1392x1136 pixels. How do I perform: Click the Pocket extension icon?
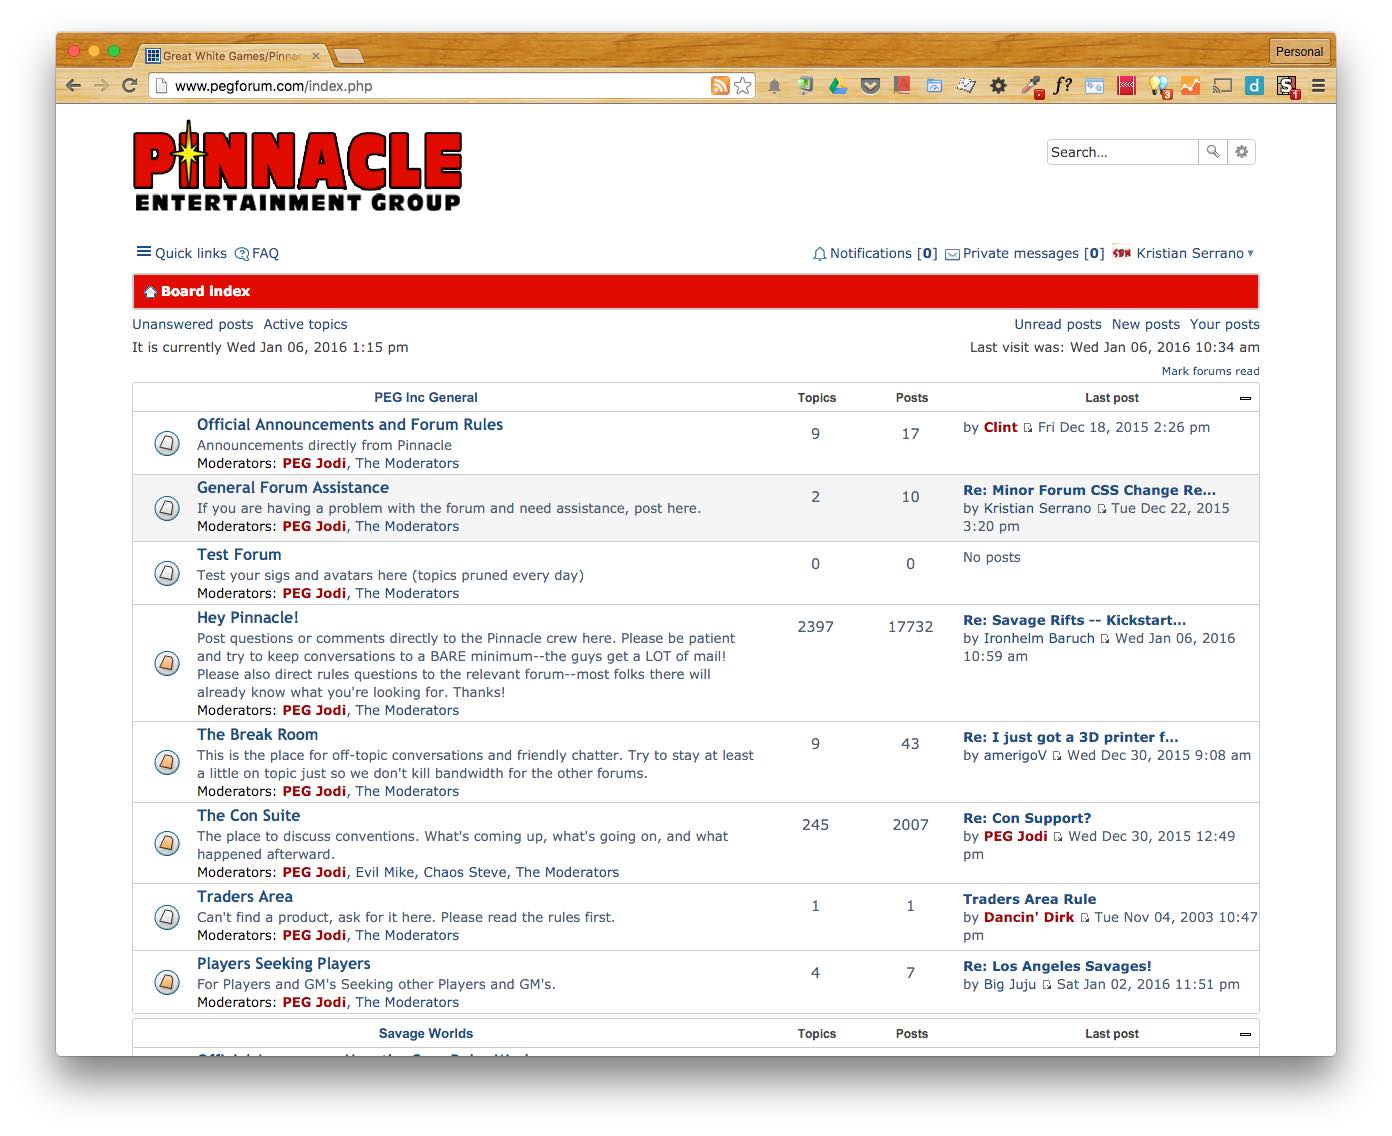tap(869, 86)
